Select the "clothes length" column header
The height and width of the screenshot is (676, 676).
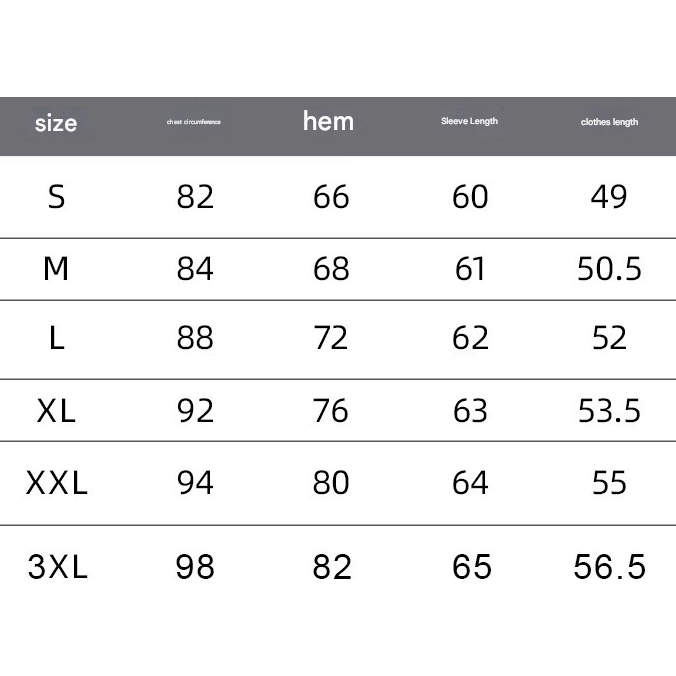point(609,122)
